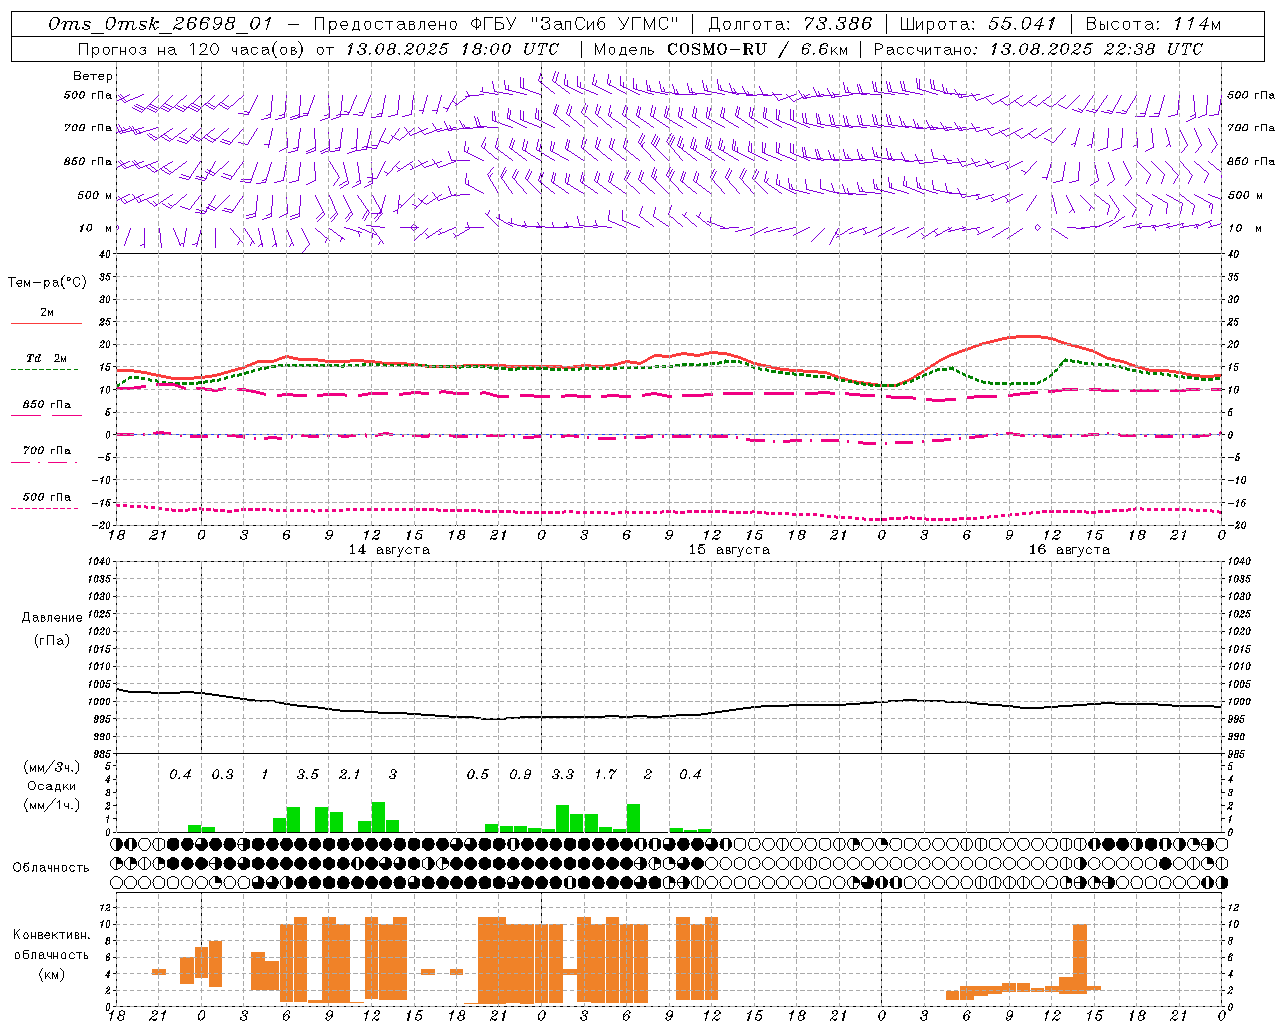Click the '15 августа' date label
1280x1024 pixels.
(x=729, y=550)
